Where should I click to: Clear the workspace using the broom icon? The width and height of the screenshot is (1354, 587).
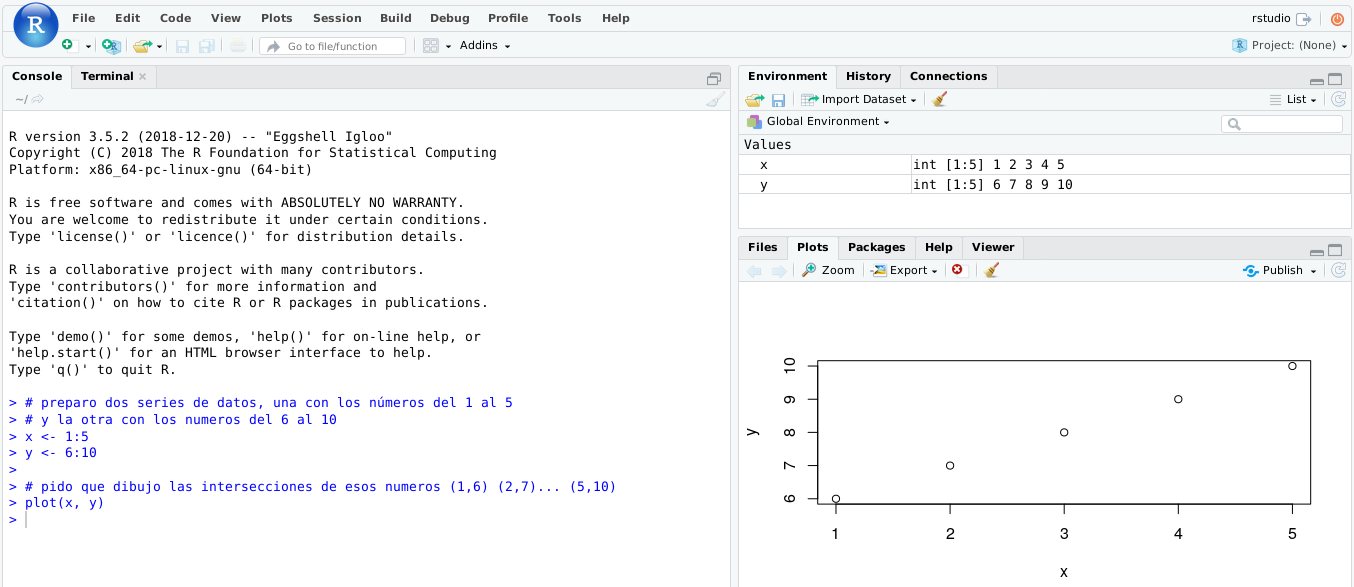coord(938,99)
